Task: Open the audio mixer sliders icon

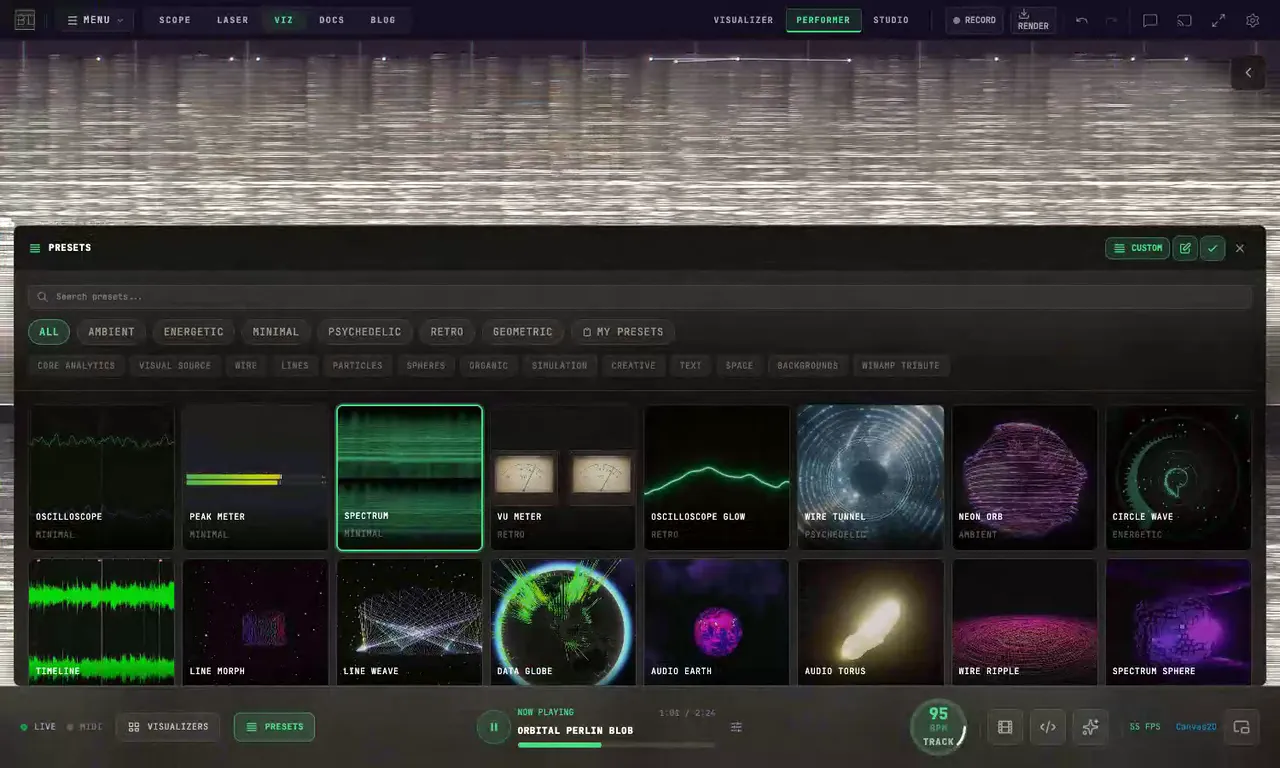Action: pos(736,727)
